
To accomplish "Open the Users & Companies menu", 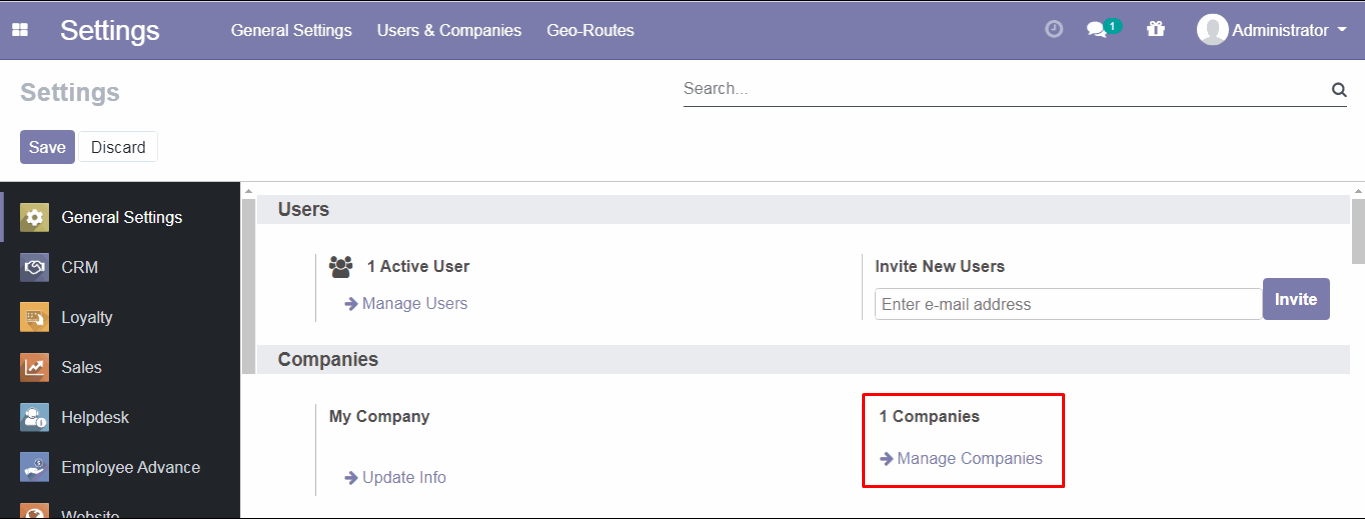I will point(449,30).
